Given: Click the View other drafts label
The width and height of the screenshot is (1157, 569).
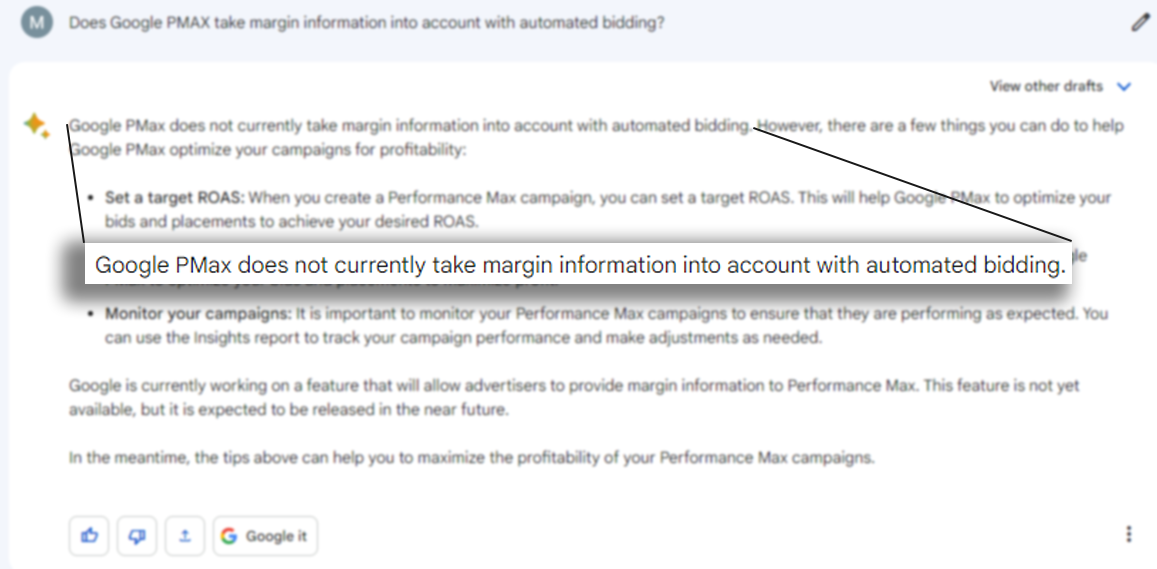Looking at the screenshot, I should [1046, 87].
